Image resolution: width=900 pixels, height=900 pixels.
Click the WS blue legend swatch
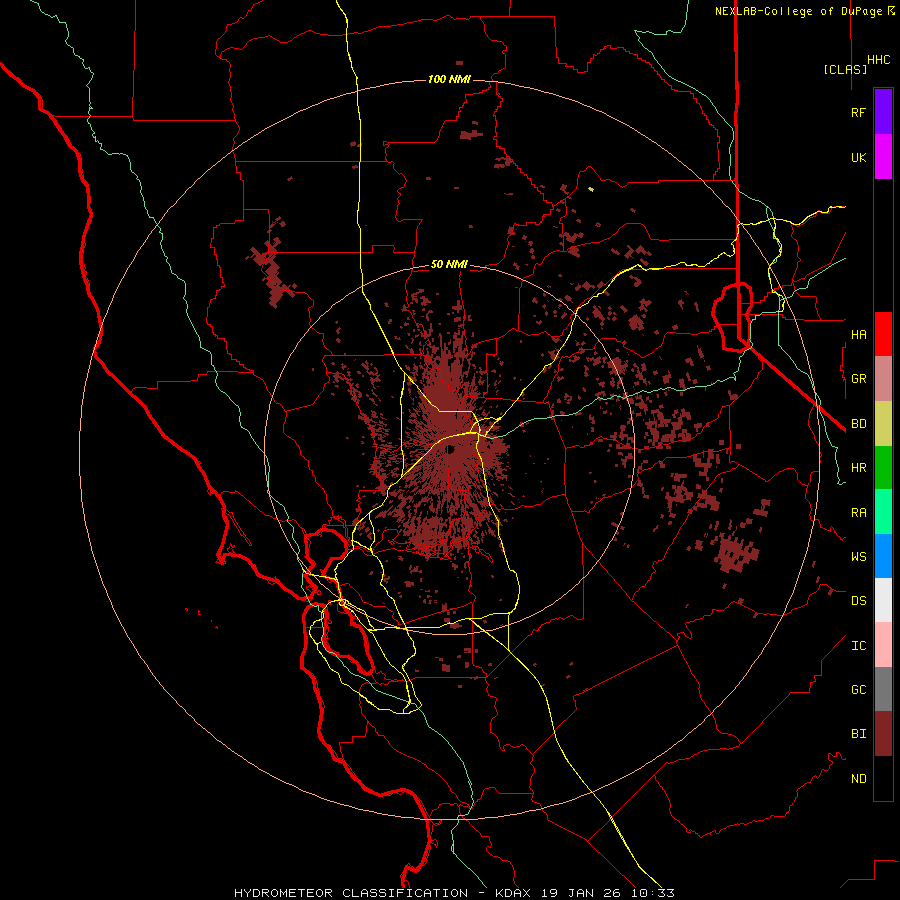click(x=883, y=556)
